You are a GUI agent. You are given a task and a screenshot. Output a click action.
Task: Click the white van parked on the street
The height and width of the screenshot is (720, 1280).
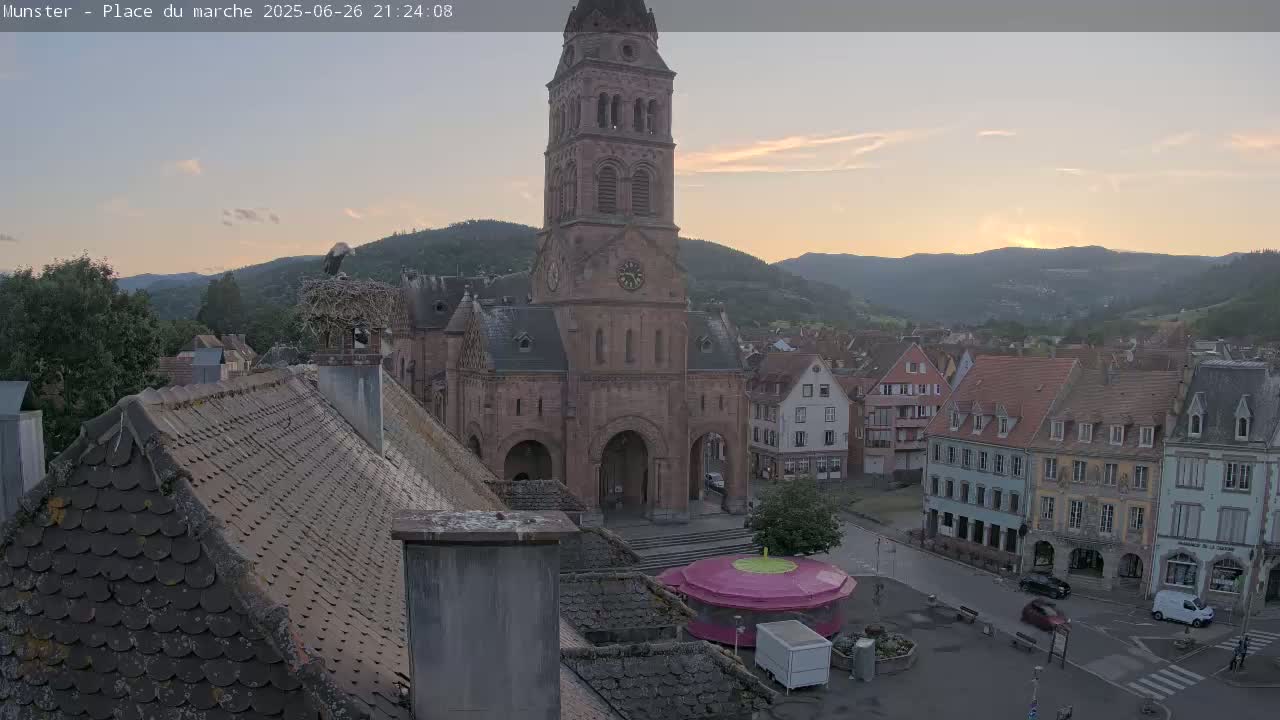point(1182,607)
